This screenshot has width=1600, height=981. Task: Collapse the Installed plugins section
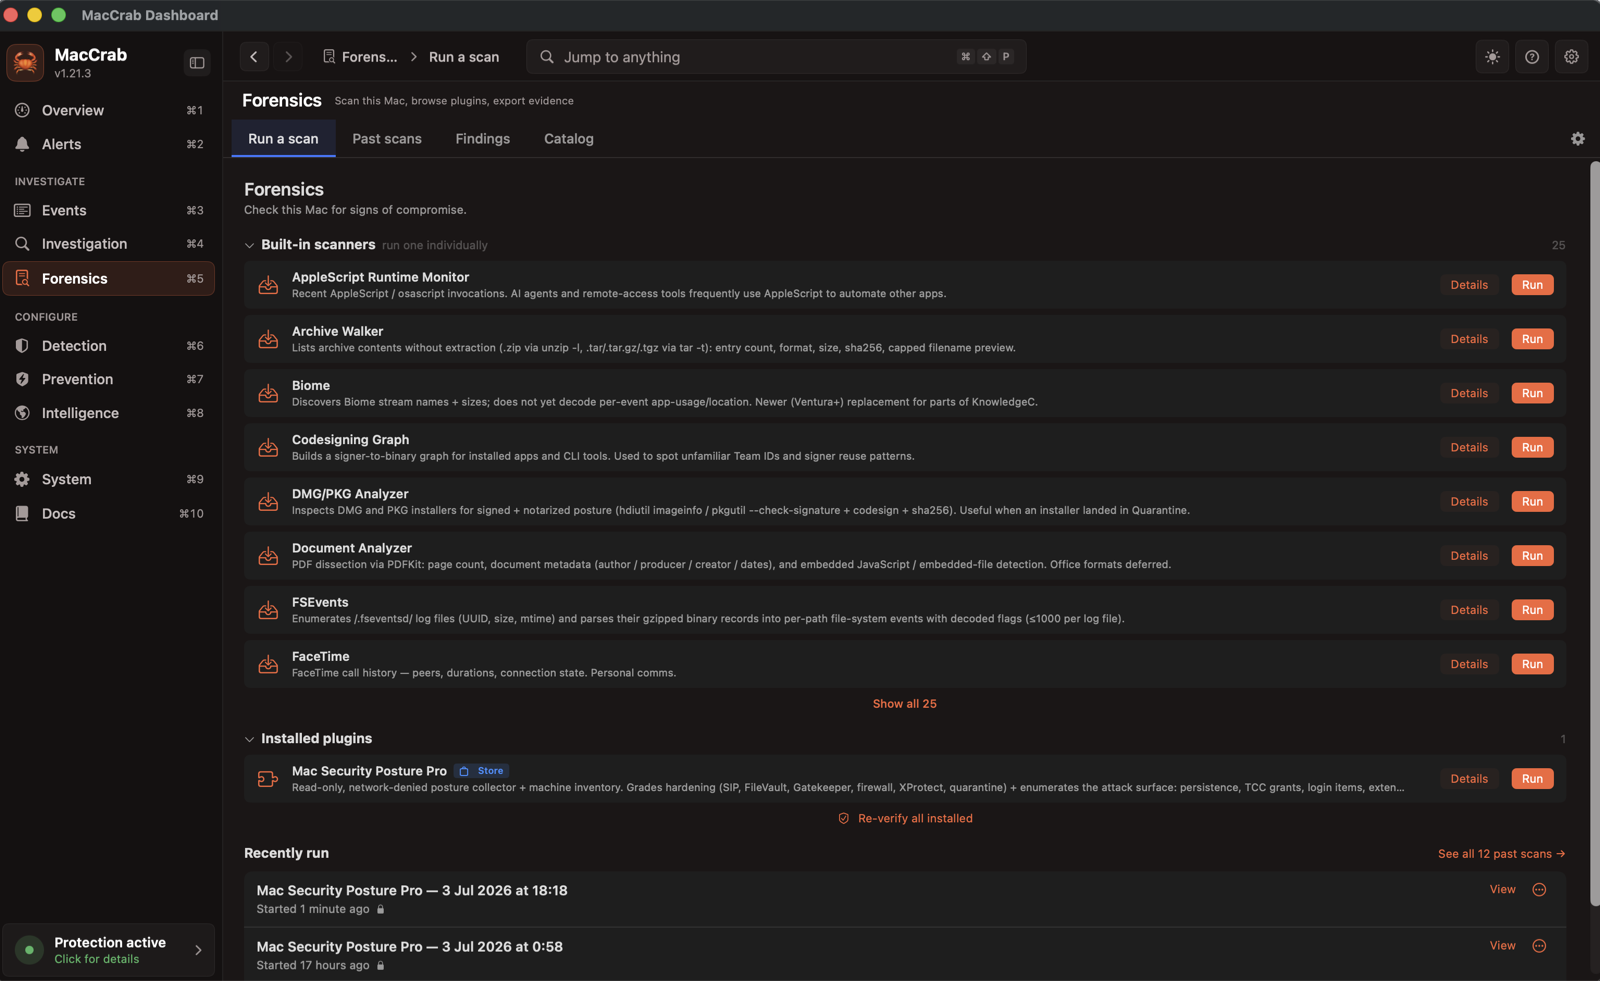click(x=249, y=739)
